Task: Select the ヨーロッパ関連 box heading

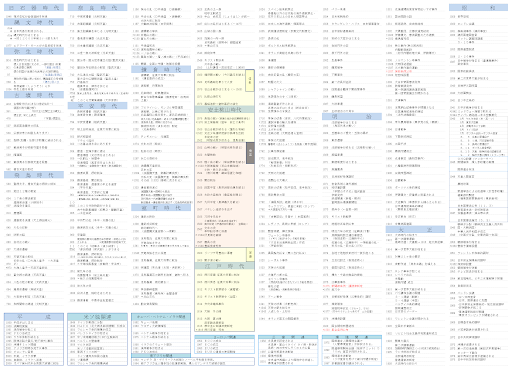Action: coord(225,337)
